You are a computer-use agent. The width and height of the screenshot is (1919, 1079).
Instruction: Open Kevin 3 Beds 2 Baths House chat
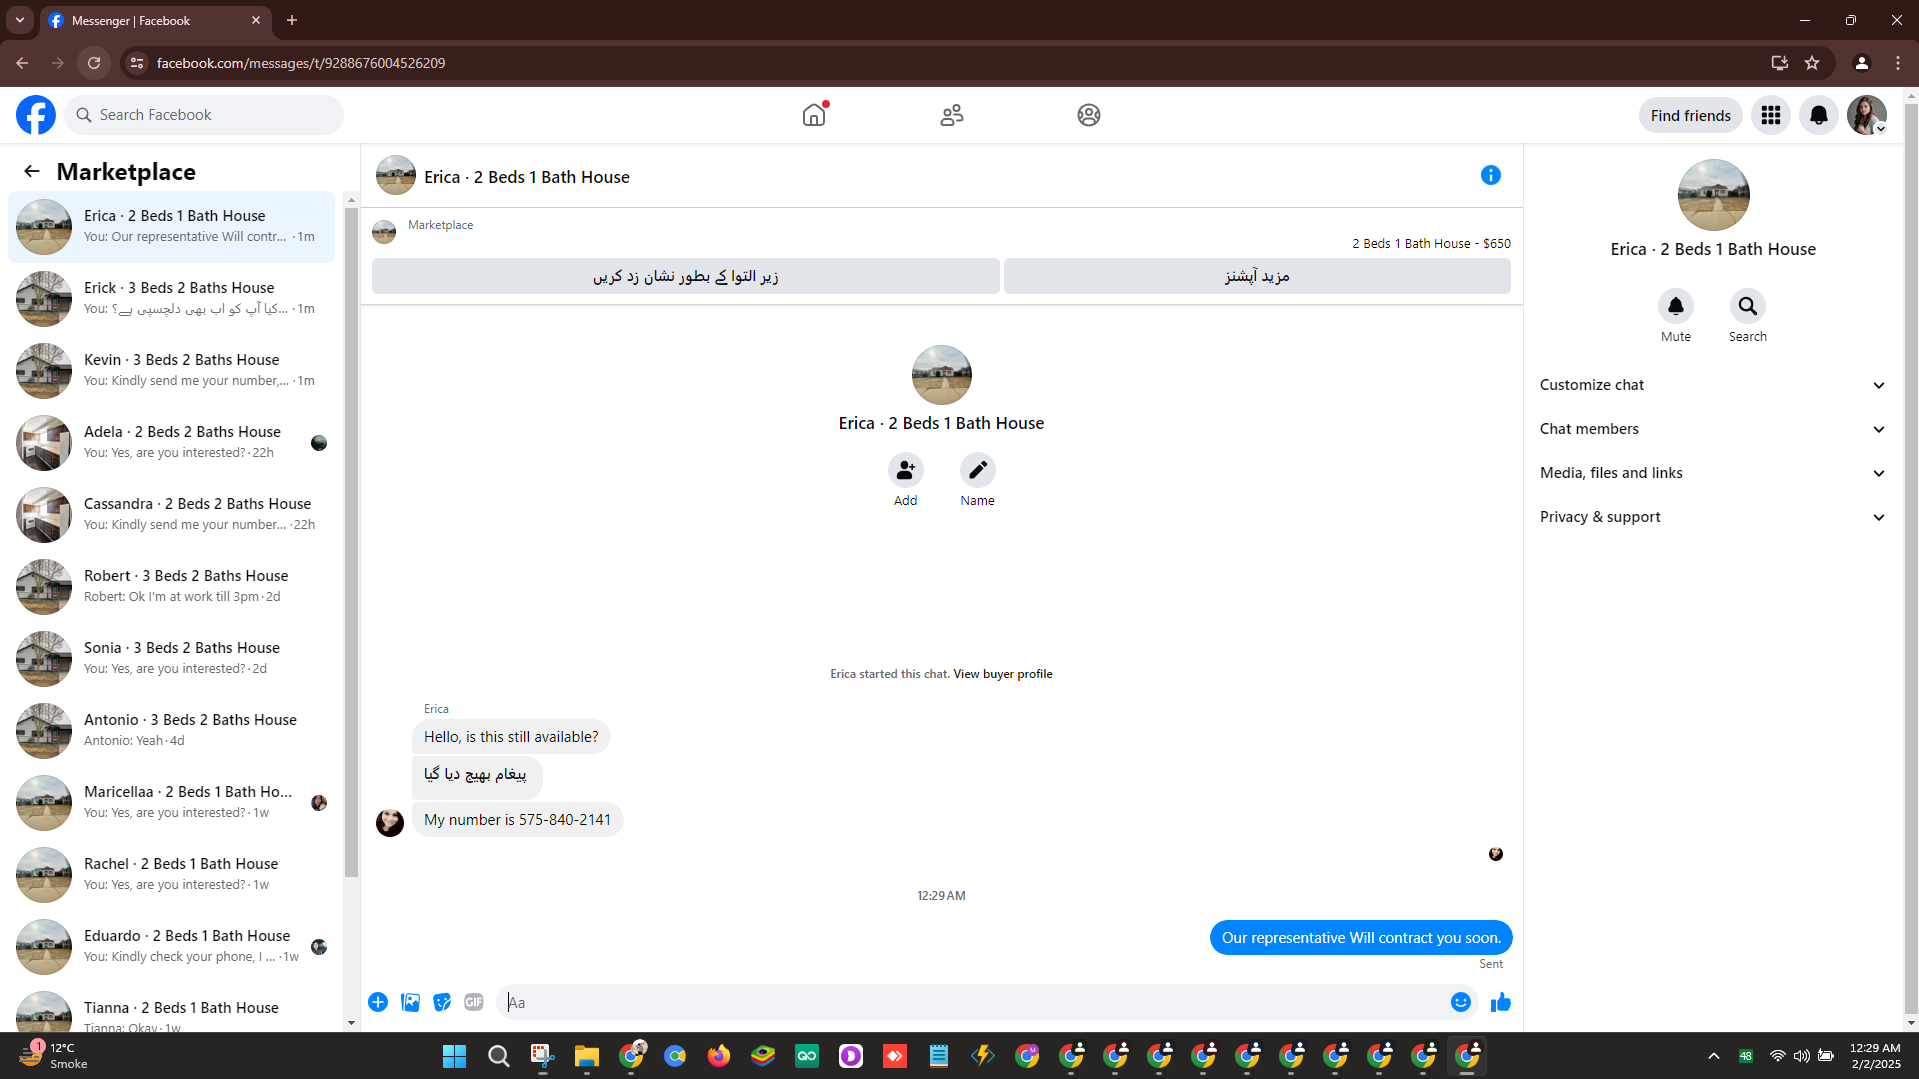[172, 371]
